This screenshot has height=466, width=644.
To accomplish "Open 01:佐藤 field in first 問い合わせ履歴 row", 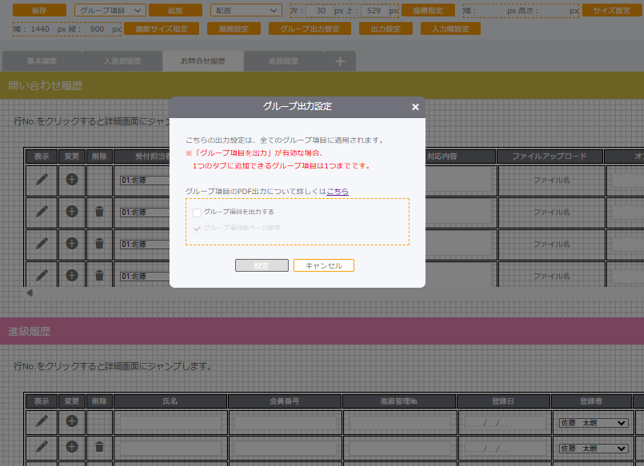I will tap(145, 180).
